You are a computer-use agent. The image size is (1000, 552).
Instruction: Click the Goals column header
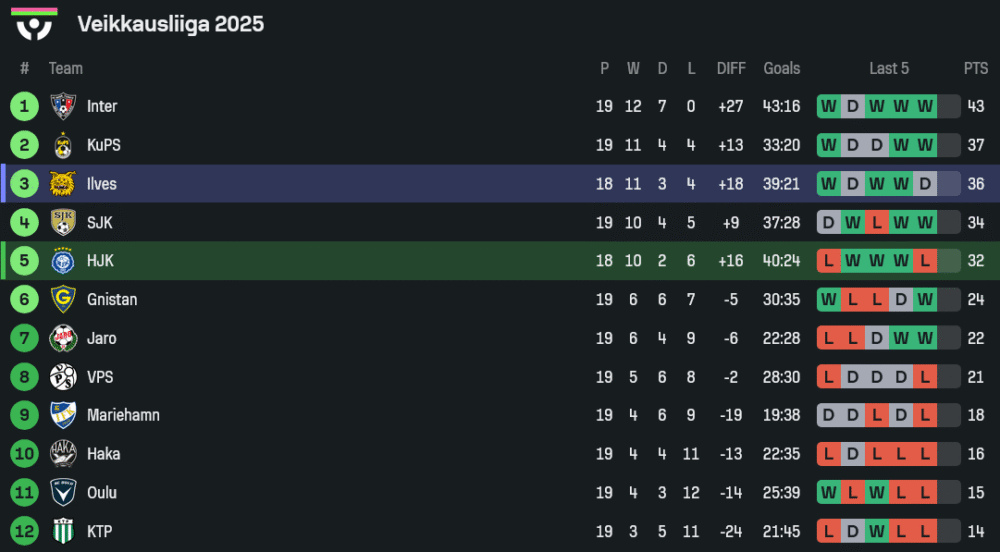(782, 68)
